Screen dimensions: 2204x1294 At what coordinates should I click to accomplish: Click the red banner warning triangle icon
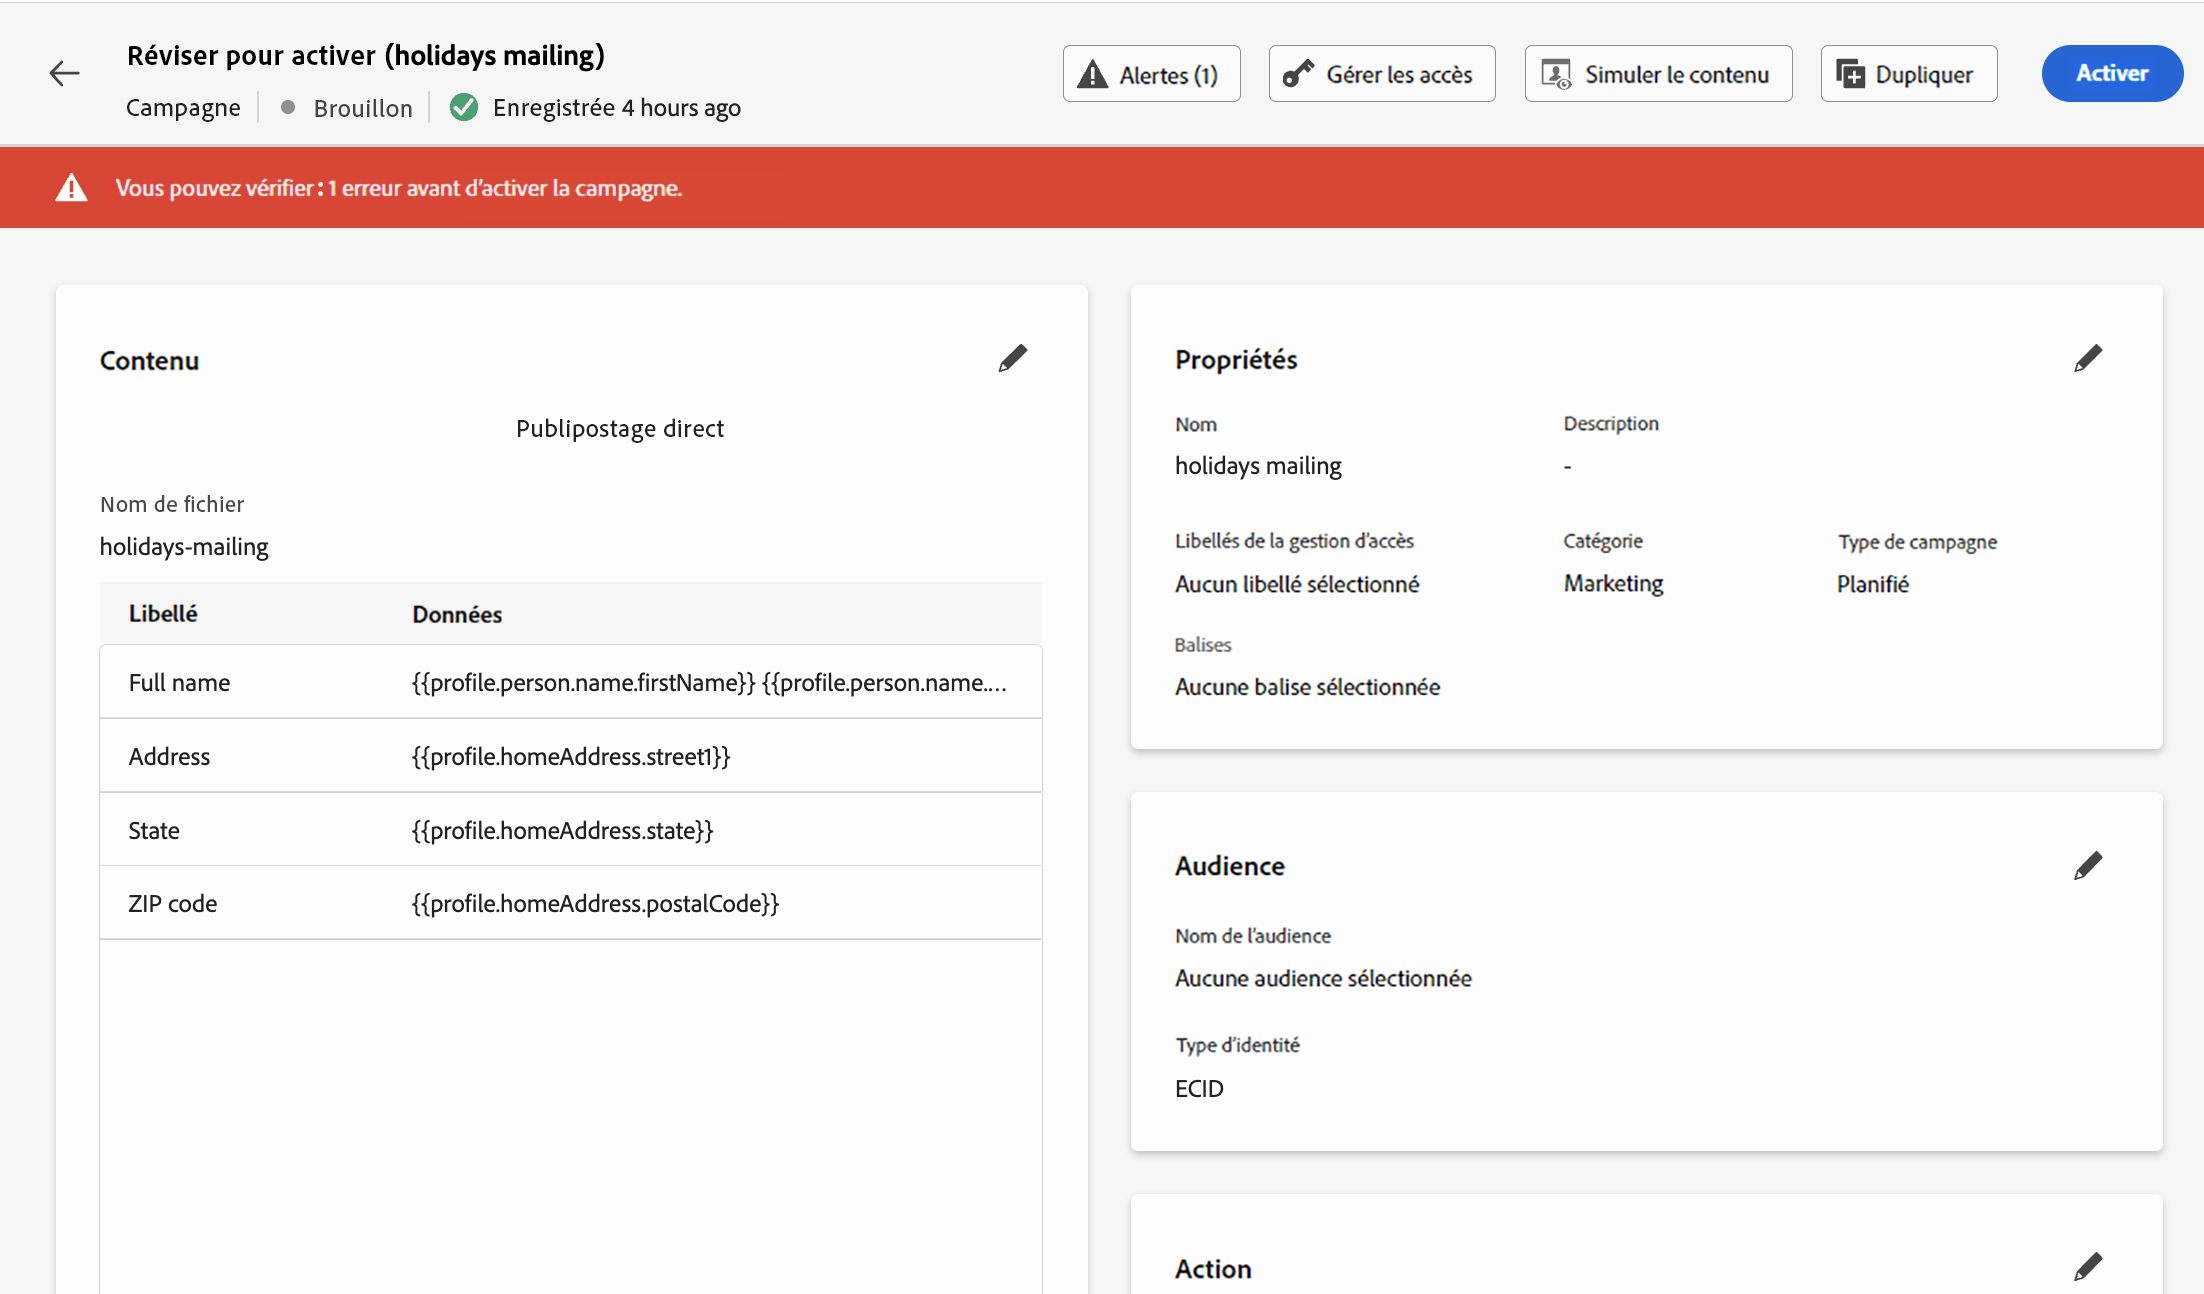coord(71,188)
